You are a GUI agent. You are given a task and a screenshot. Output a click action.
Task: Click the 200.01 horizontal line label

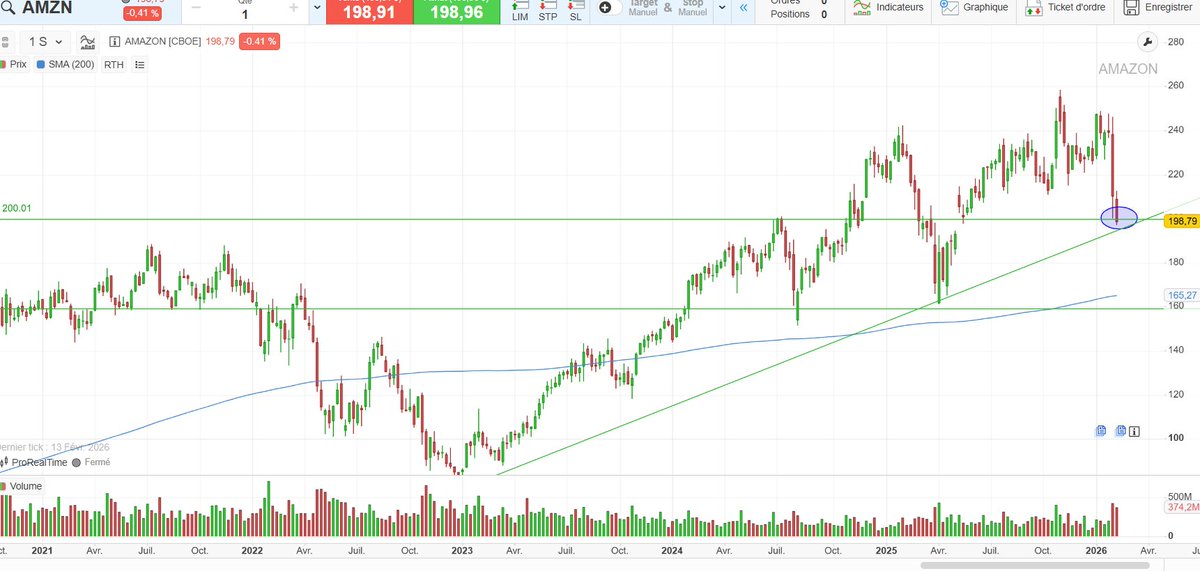coord(17,208)
